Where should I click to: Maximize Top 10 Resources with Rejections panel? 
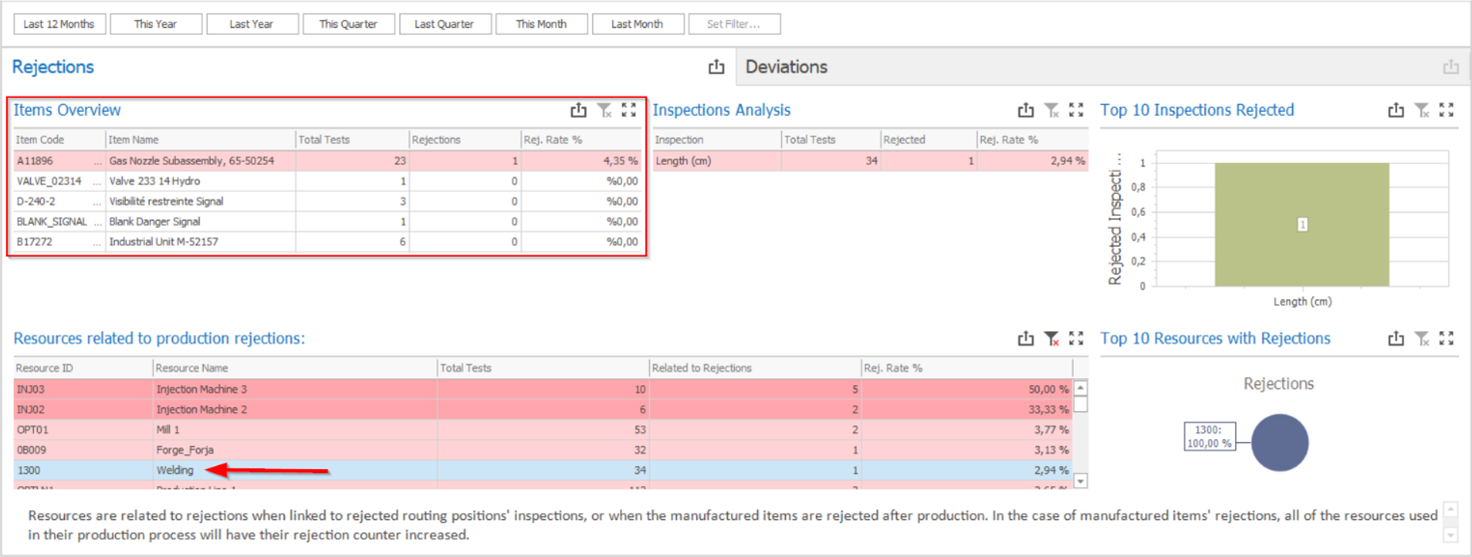(1446, 339)
